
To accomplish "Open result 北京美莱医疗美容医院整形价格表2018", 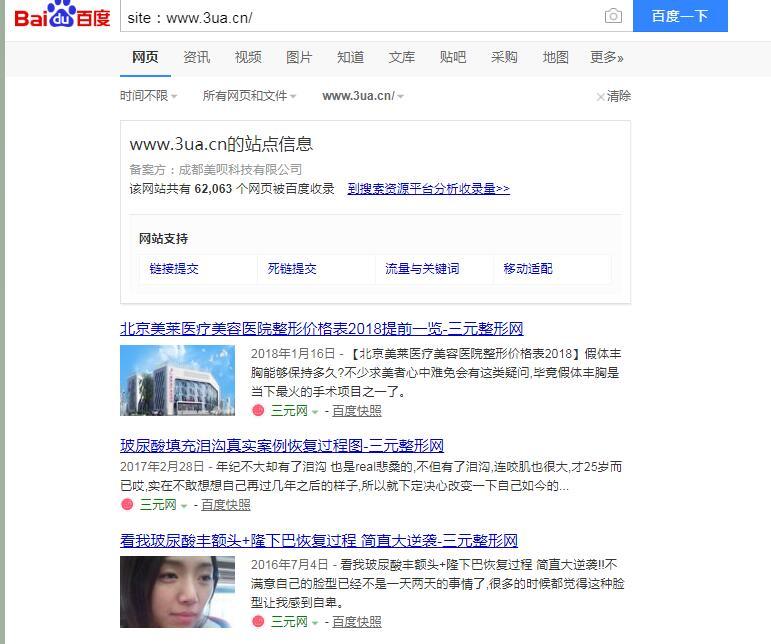I will pos(322,328).
